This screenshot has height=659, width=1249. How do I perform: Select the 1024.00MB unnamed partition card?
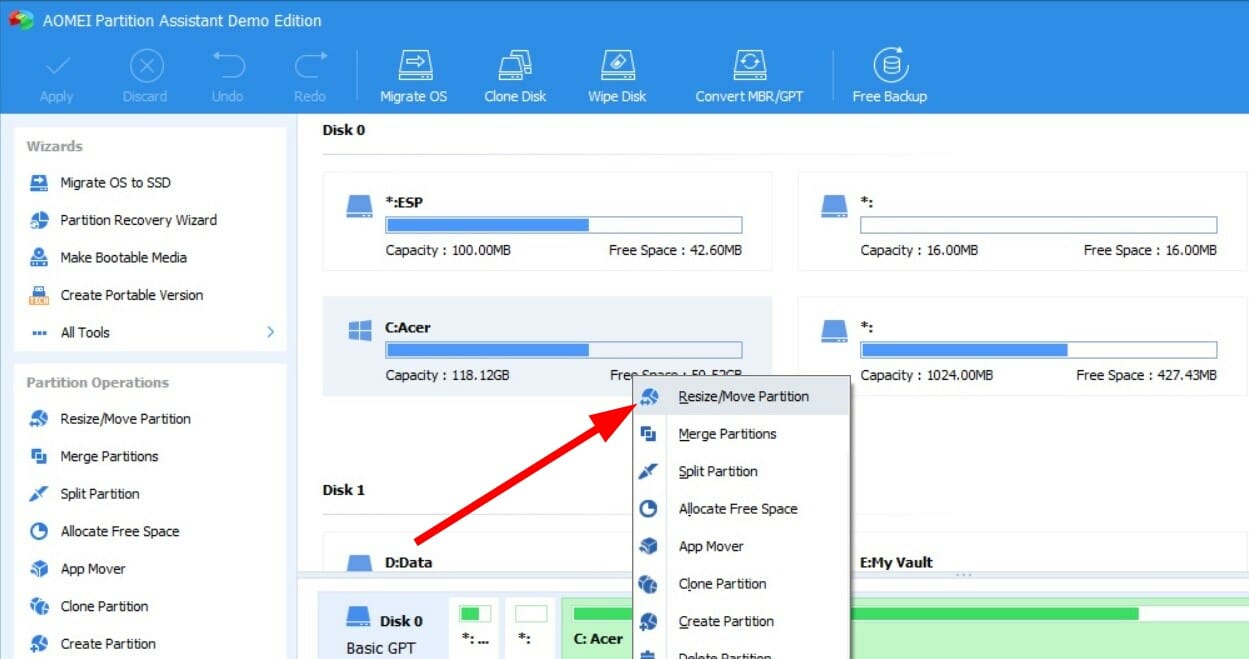tap(1023, 346)
